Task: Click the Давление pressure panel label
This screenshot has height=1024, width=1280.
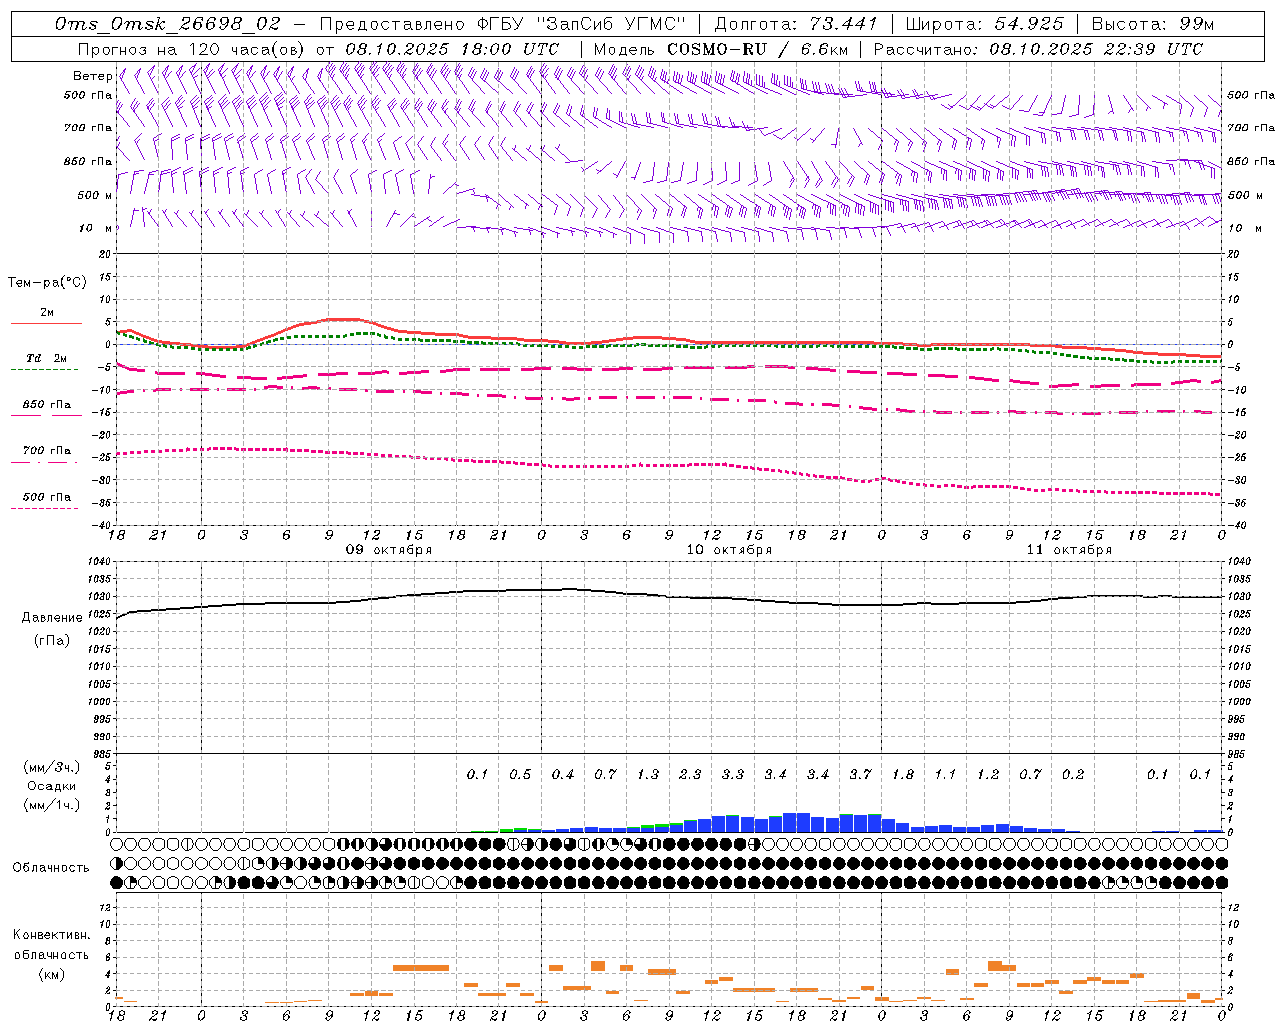Action: (52, 618)
